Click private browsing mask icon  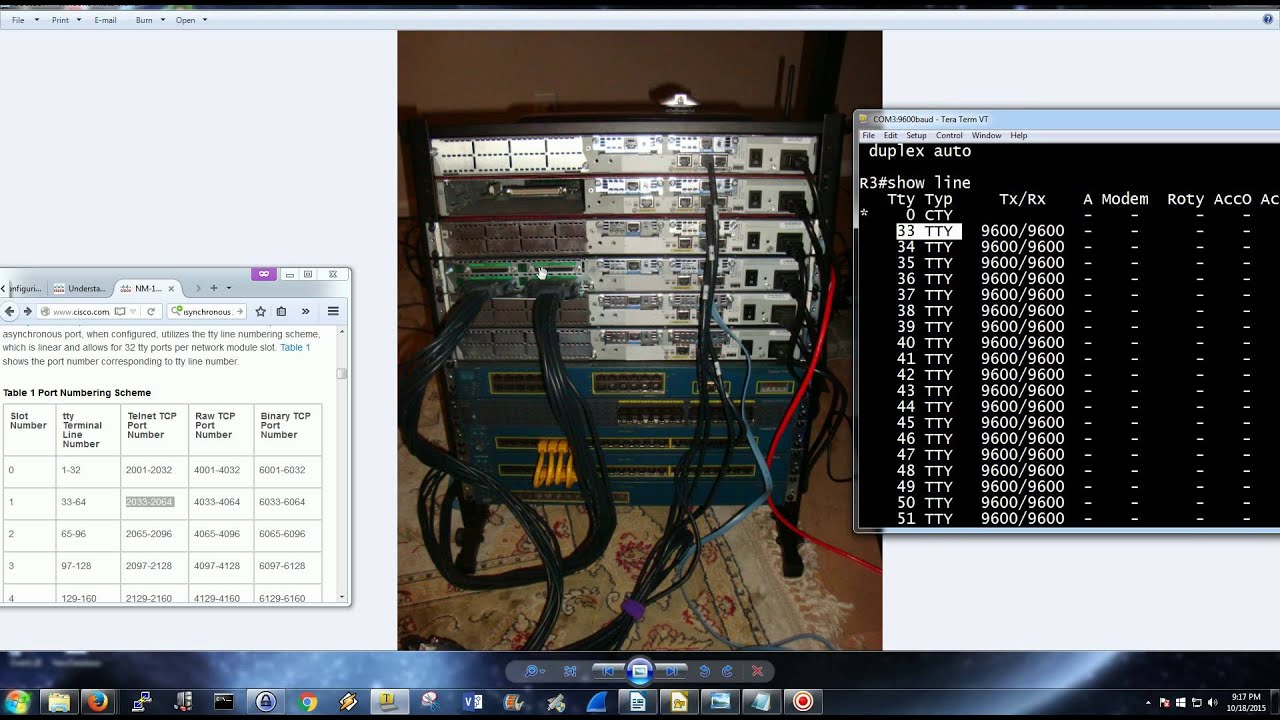264,274
